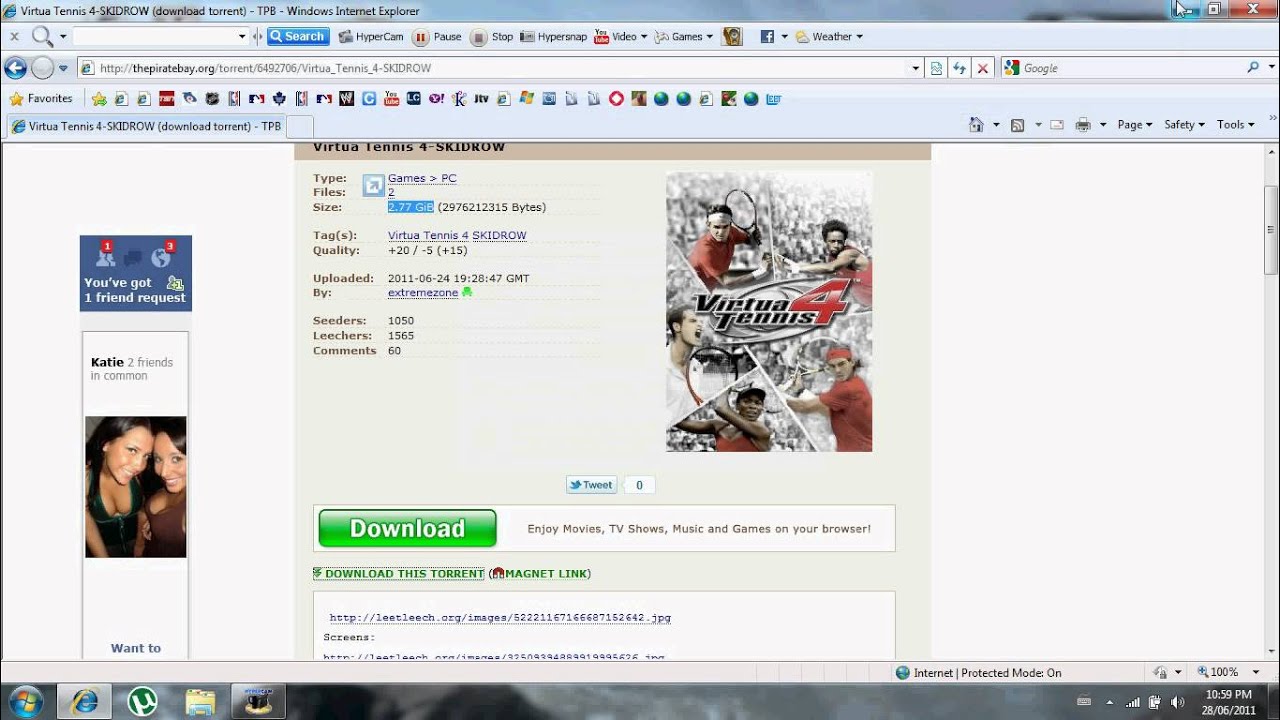1280x720 pixels.
Task: Open uTorrent from the taskbar
Action: pyautogui.click(x=143, y=701)
